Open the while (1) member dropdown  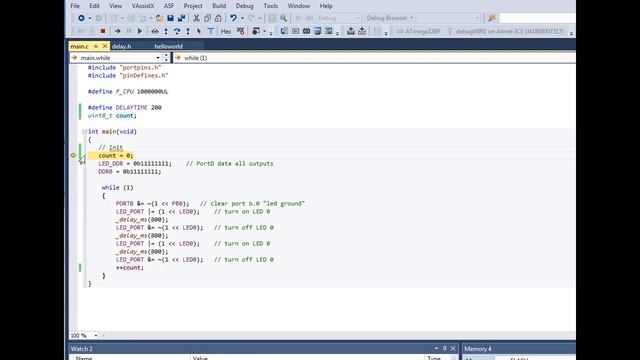pyautogui.click(x=374, y=58)
